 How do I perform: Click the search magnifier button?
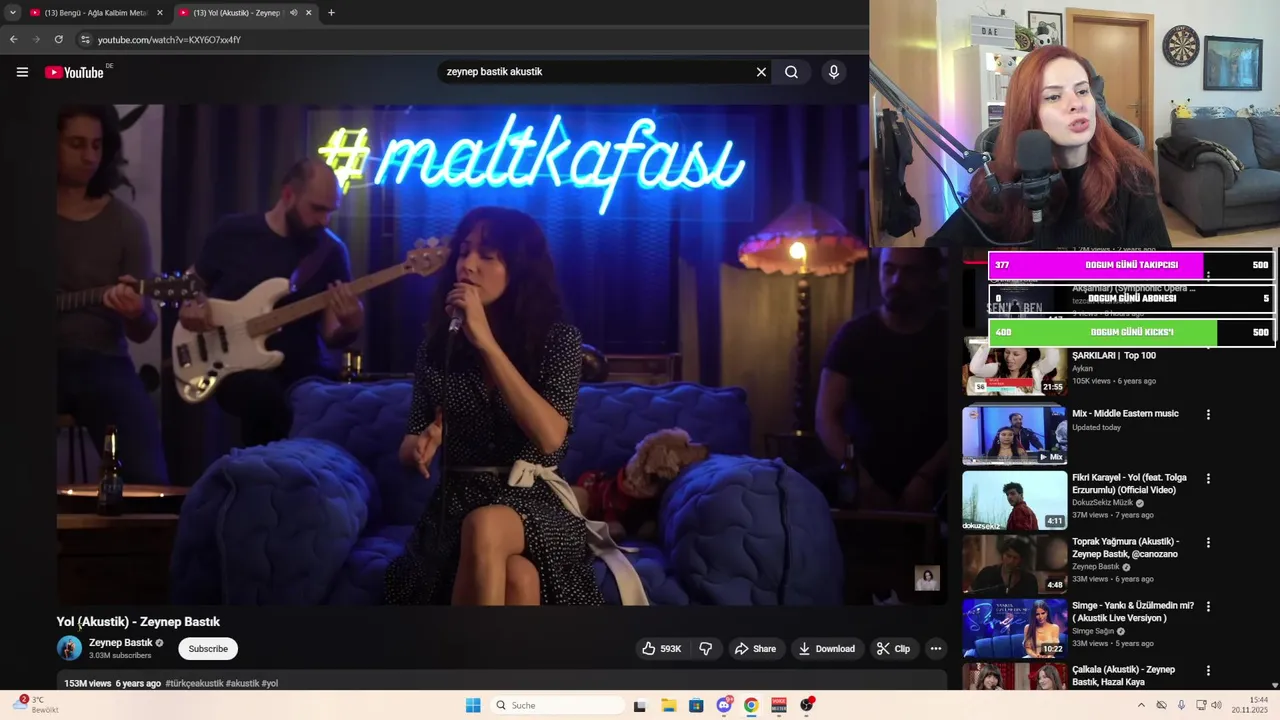(791, 72)
